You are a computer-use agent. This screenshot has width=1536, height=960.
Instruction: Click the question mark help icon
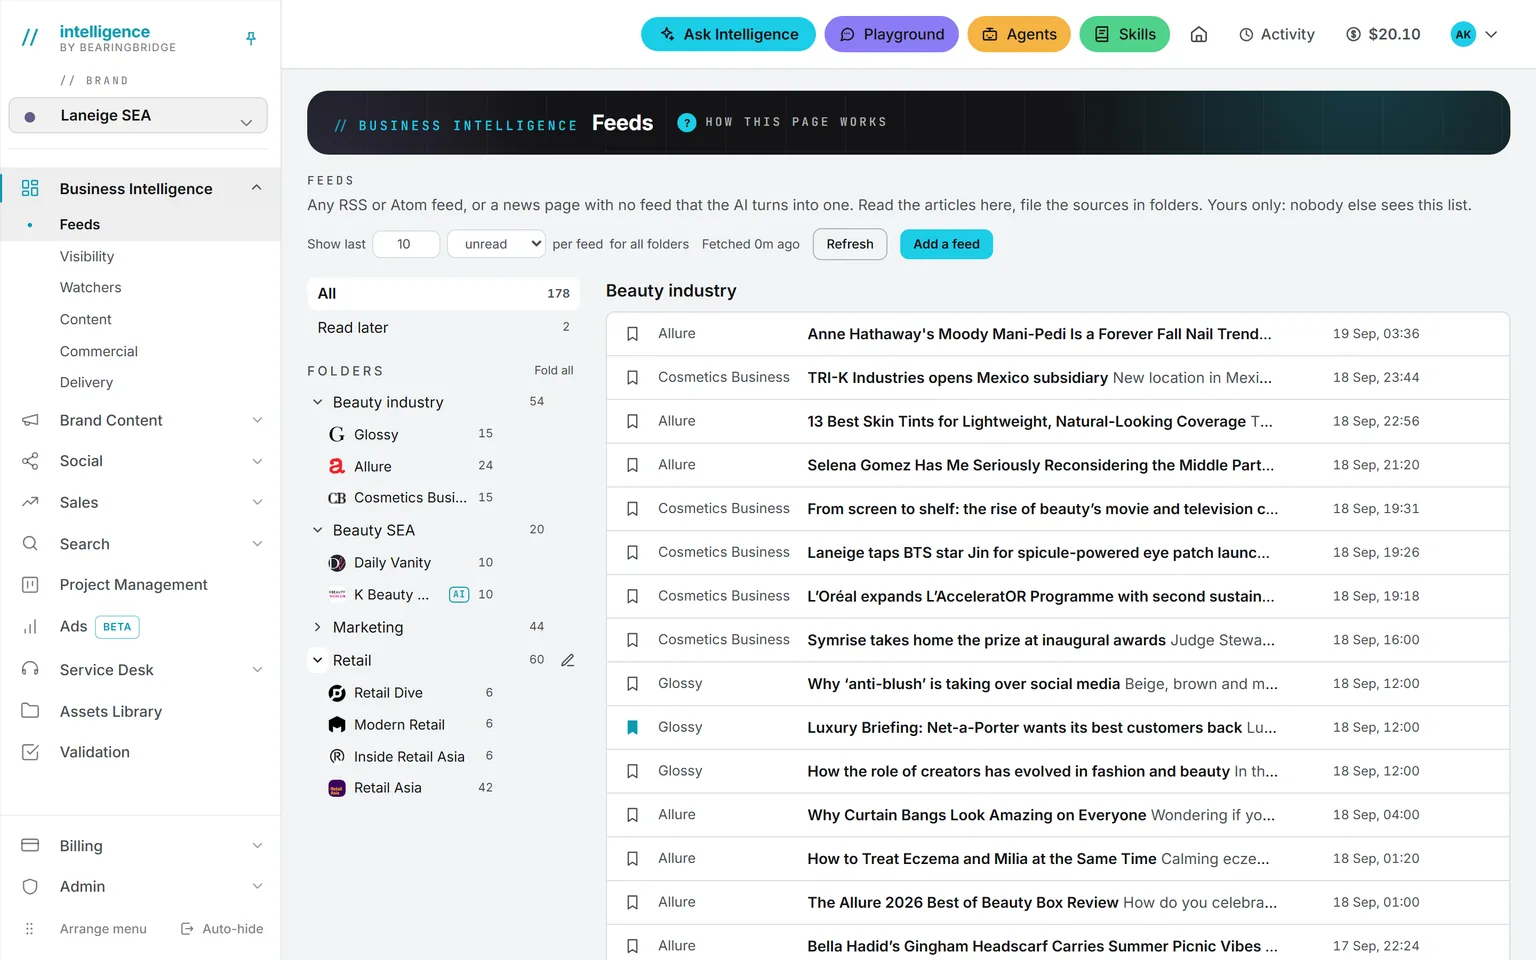pyautogui.click(x=687, y=123)
